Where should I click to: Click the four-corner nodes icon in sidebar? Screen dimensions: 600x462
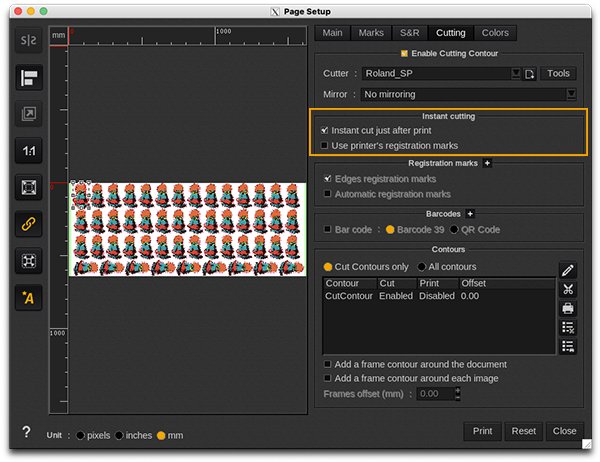tap(29, 261)
